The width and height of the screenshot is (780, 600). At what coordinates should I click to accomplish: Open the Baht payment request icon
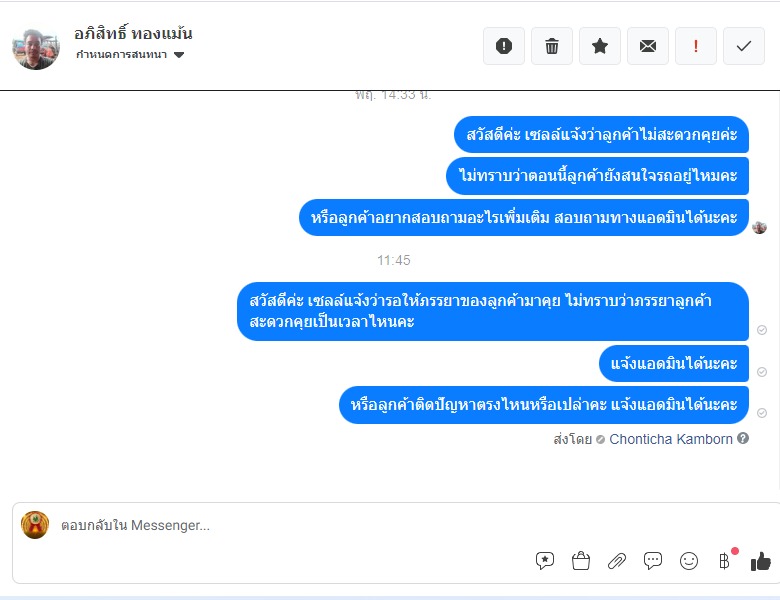(725, 561)
